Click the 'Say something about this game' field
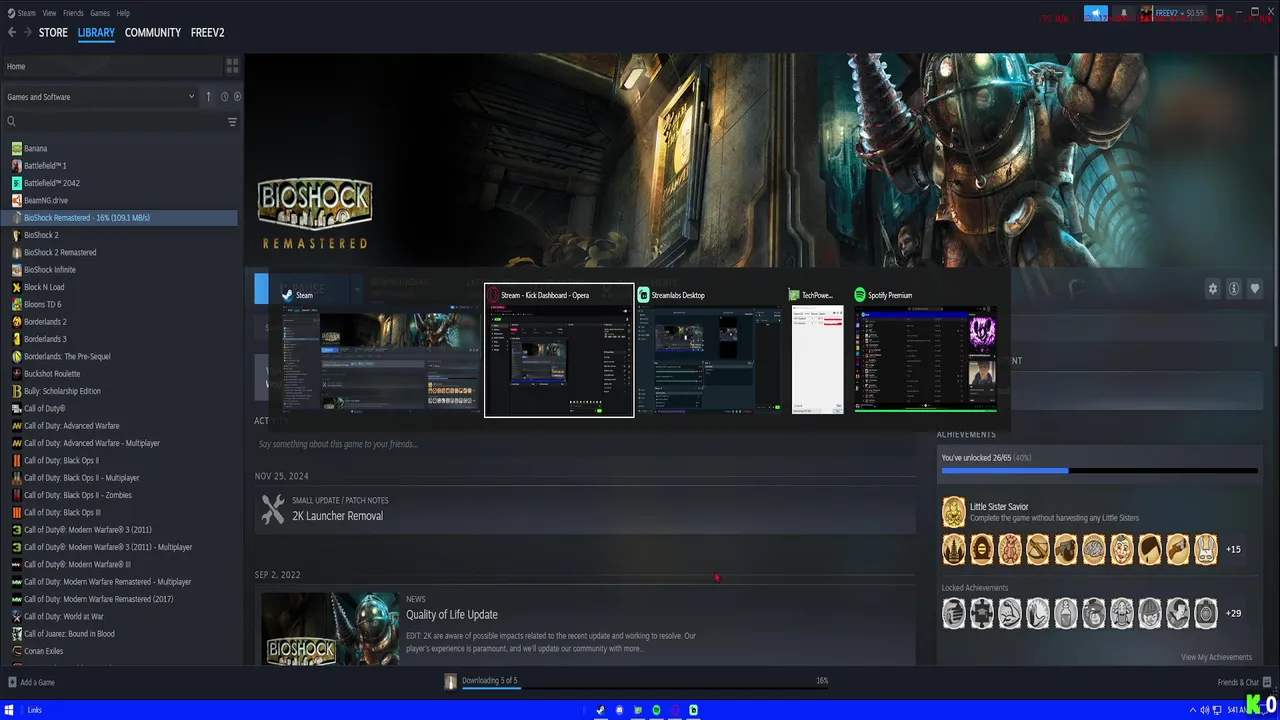Screen dimensions: 1280x720 pyautogui.click(x=585, y=444)
